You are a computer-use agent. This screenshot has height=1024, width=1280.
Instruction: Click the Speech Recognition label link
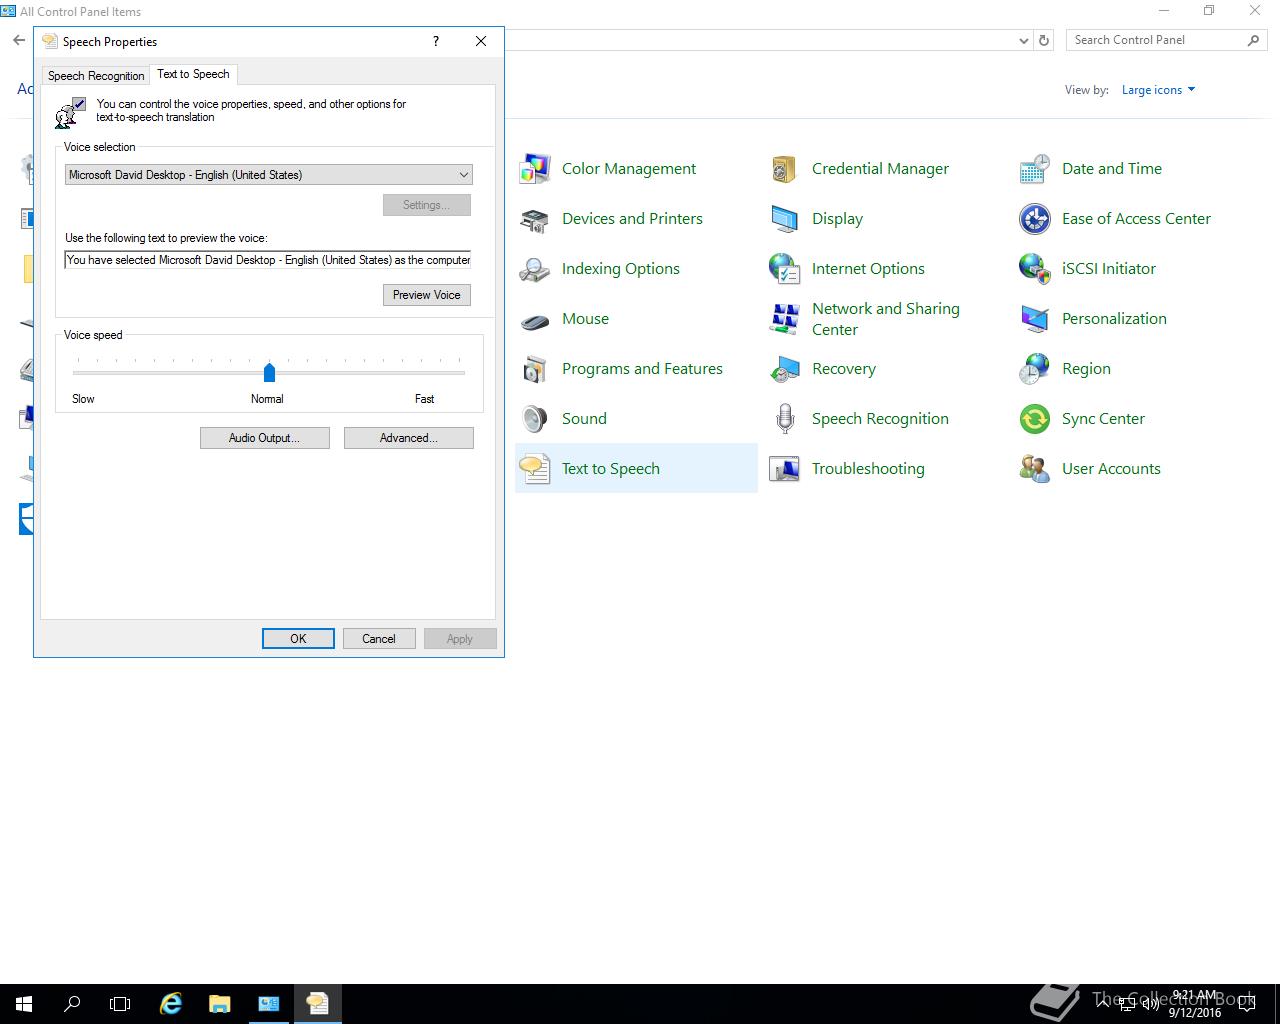coord(880,419)
